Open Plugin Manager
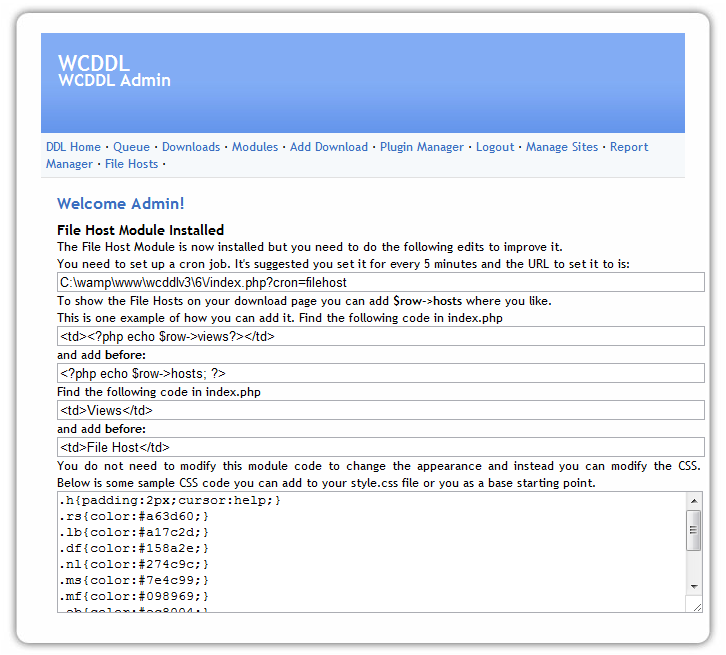This screenshot has height=655, width=726. tap(422, 147)
